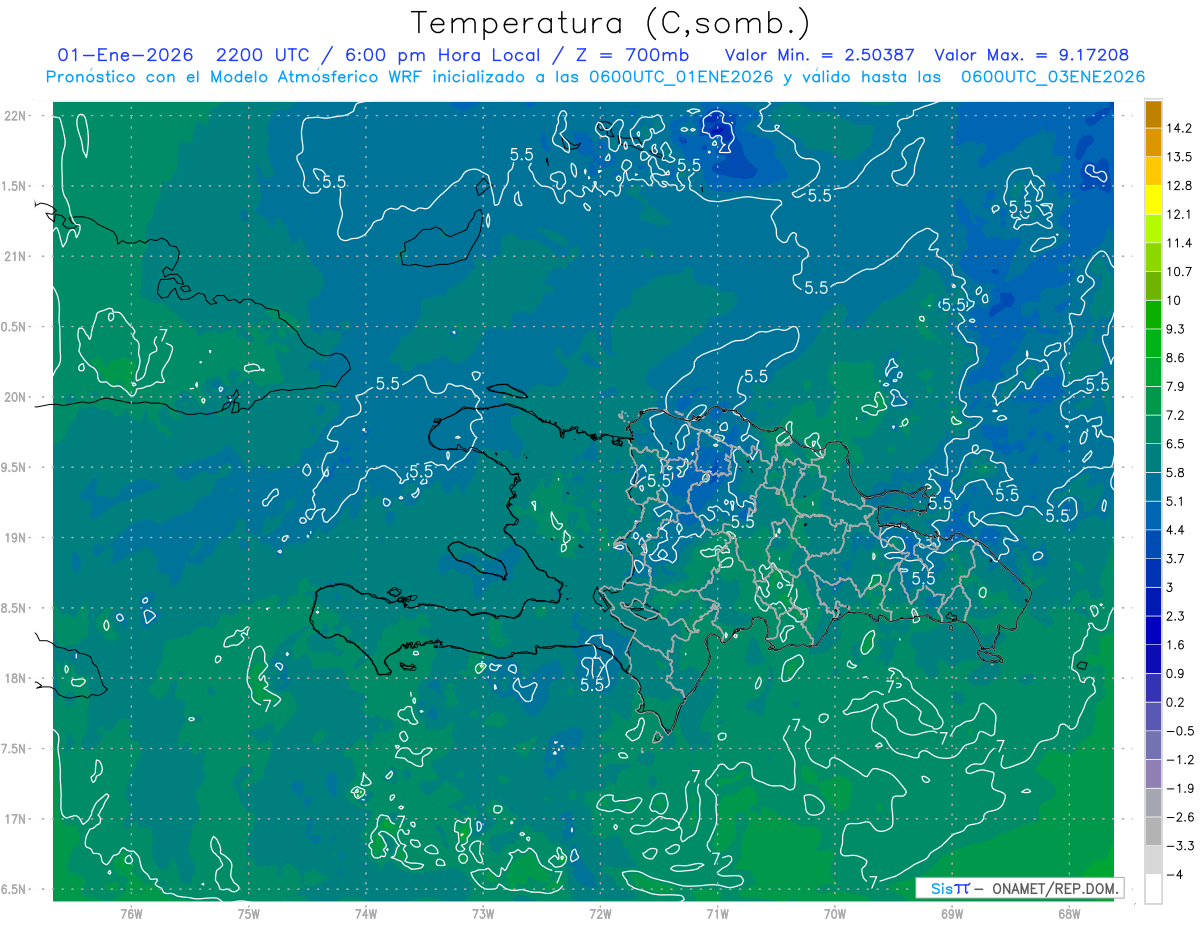Image resolution: width=1200 pixels, height=927 pixels.
Task: Click the '69W' longitude label
Action: tap(952, 913)
